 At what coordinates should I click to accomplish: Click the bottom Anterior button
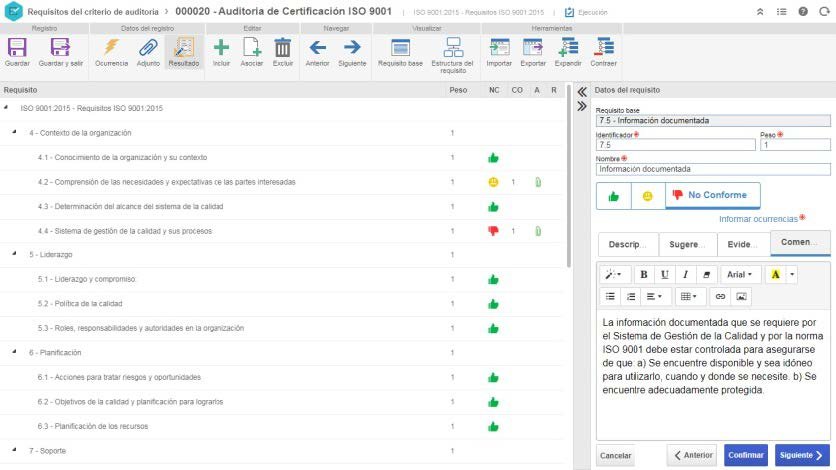(692, 456)
